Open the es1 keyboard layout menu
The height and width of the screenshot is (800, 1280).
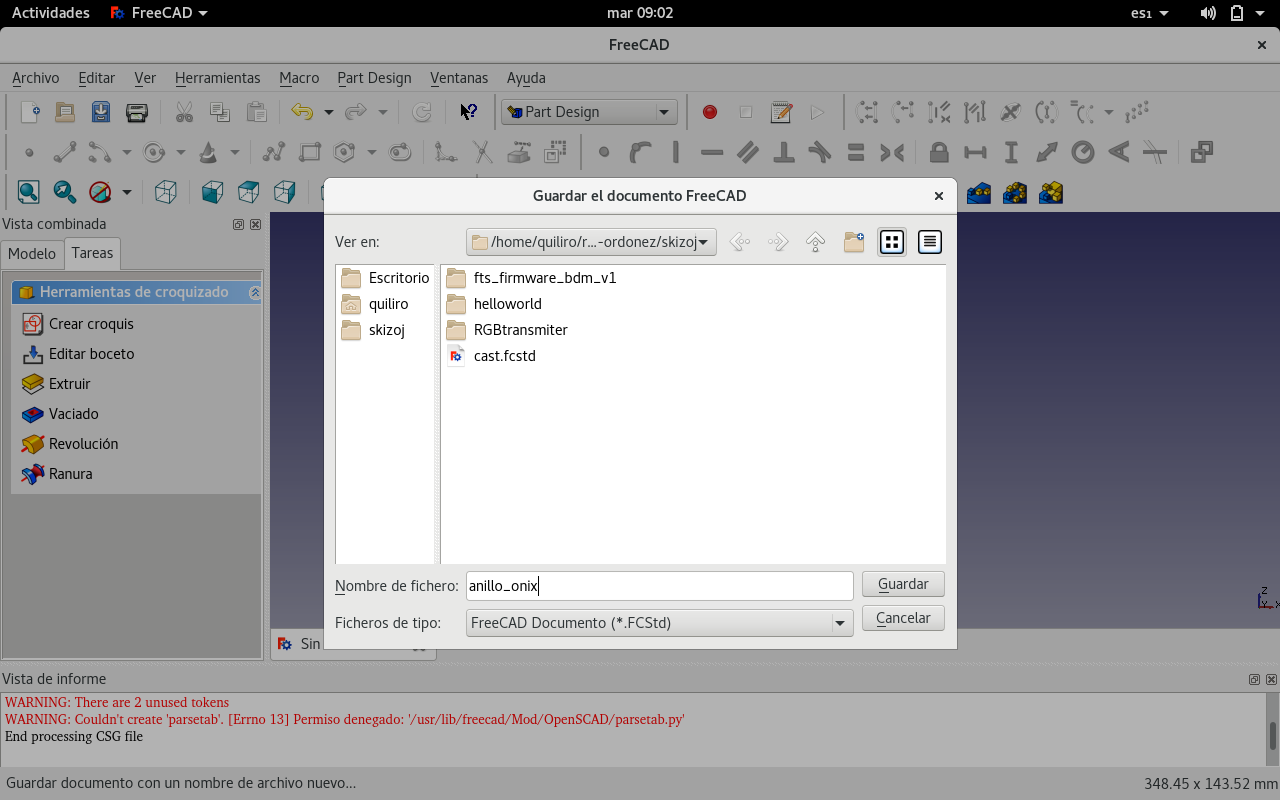[1149, 13]
